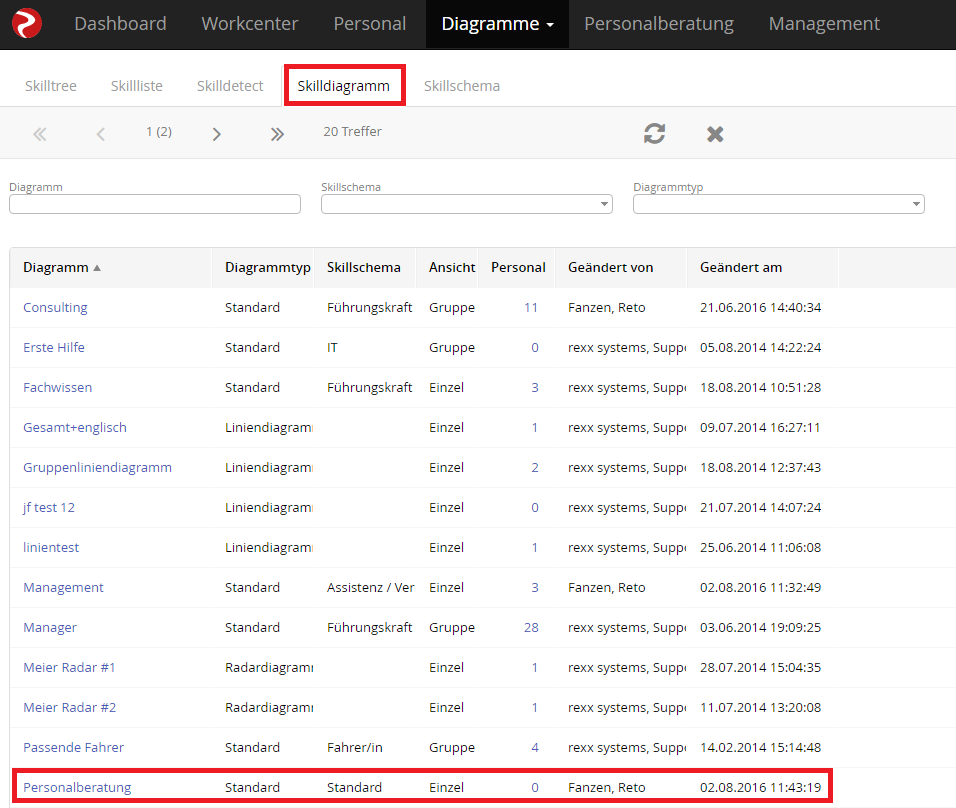The image size is (956, 808).
Task: Refresh the diagram list
Action: click(654, 134)
